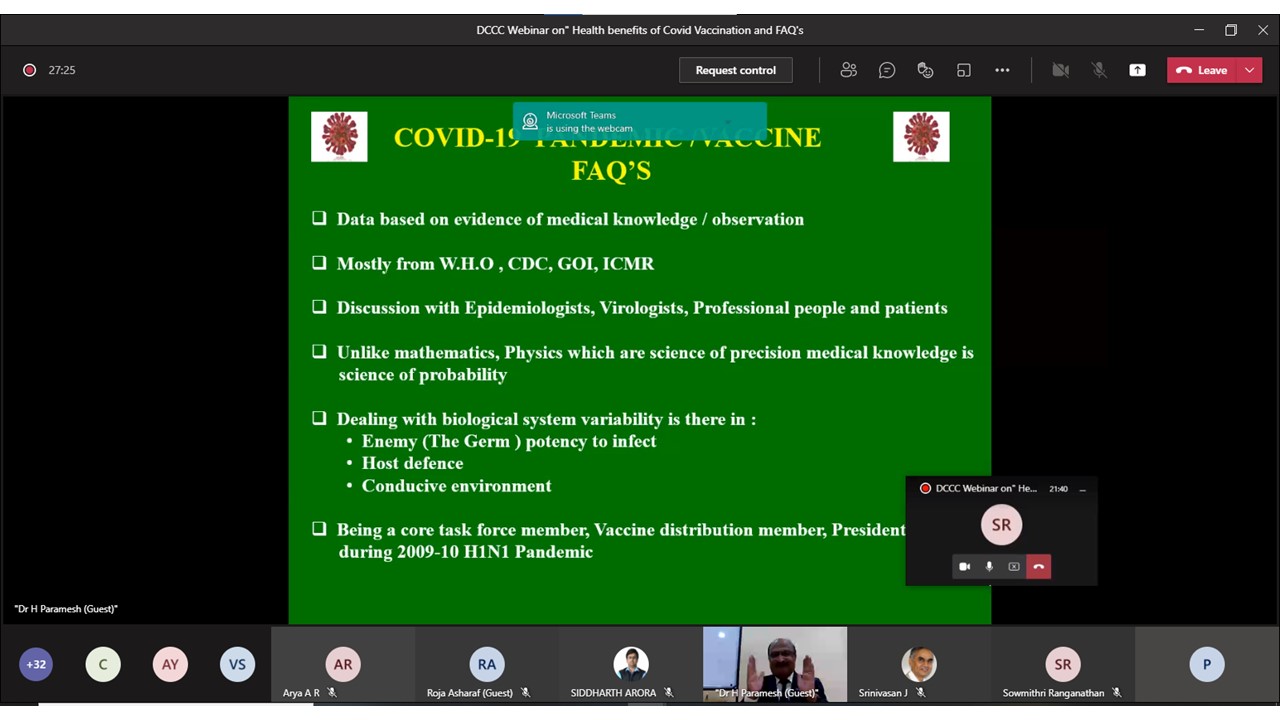Select the Request control button

[736, 70]
